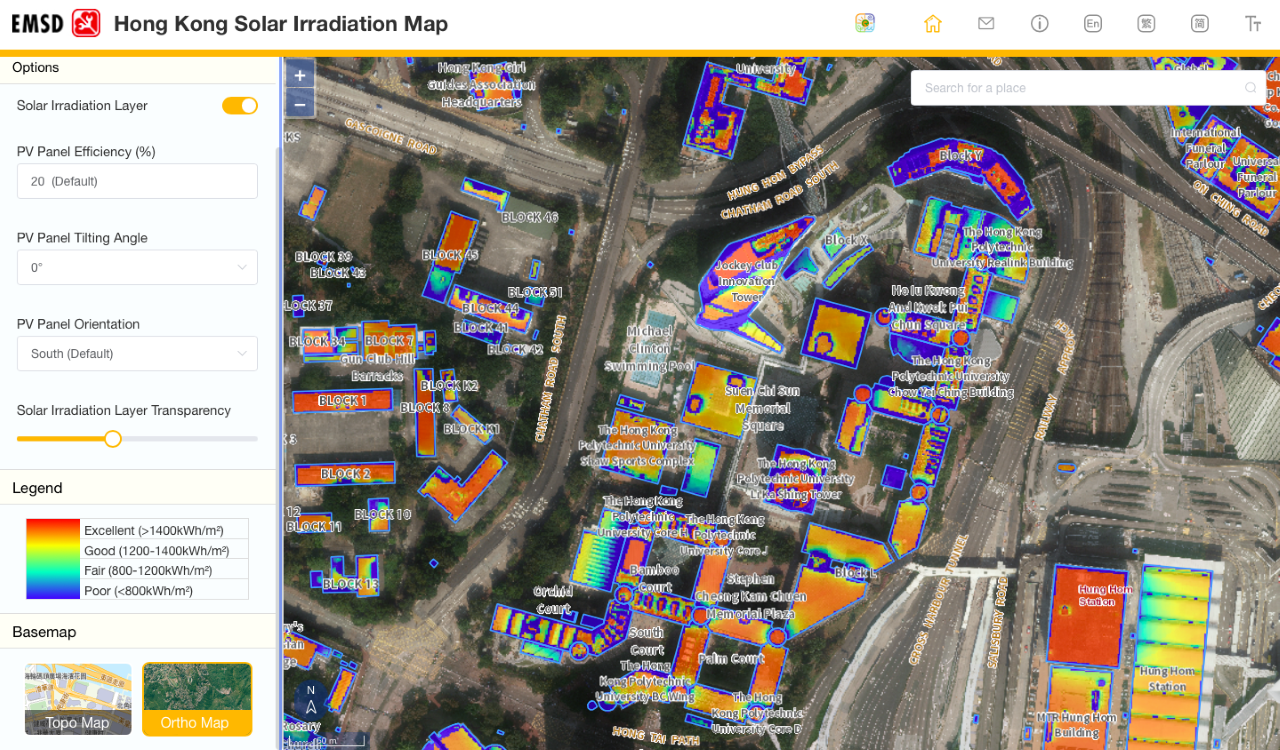The height and width of the screenshot is (750, 1280).
Task: Click the information icon in the header
Action: coord(1039,23)
